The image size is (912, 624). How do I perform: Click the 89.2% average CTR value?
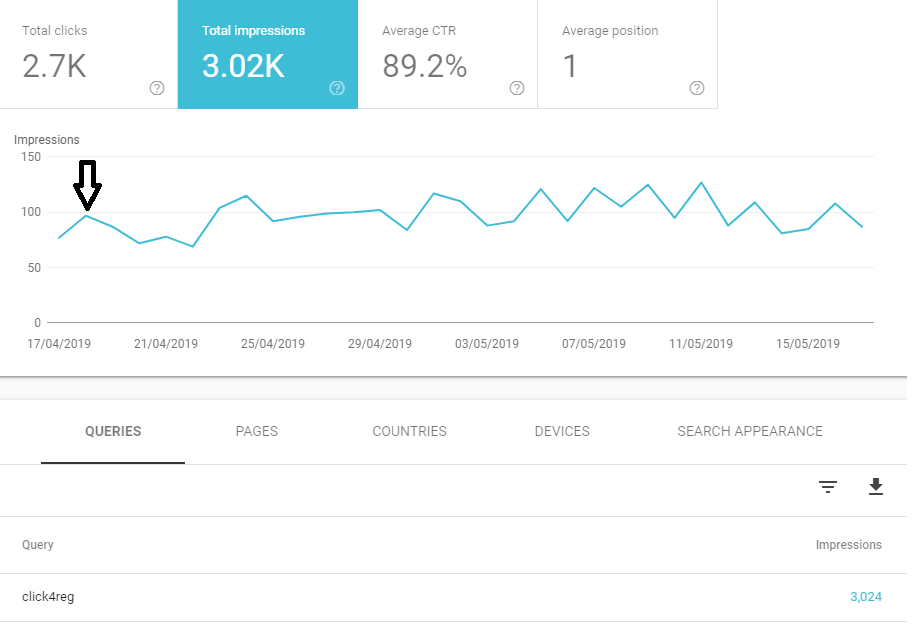pos(425,66)
